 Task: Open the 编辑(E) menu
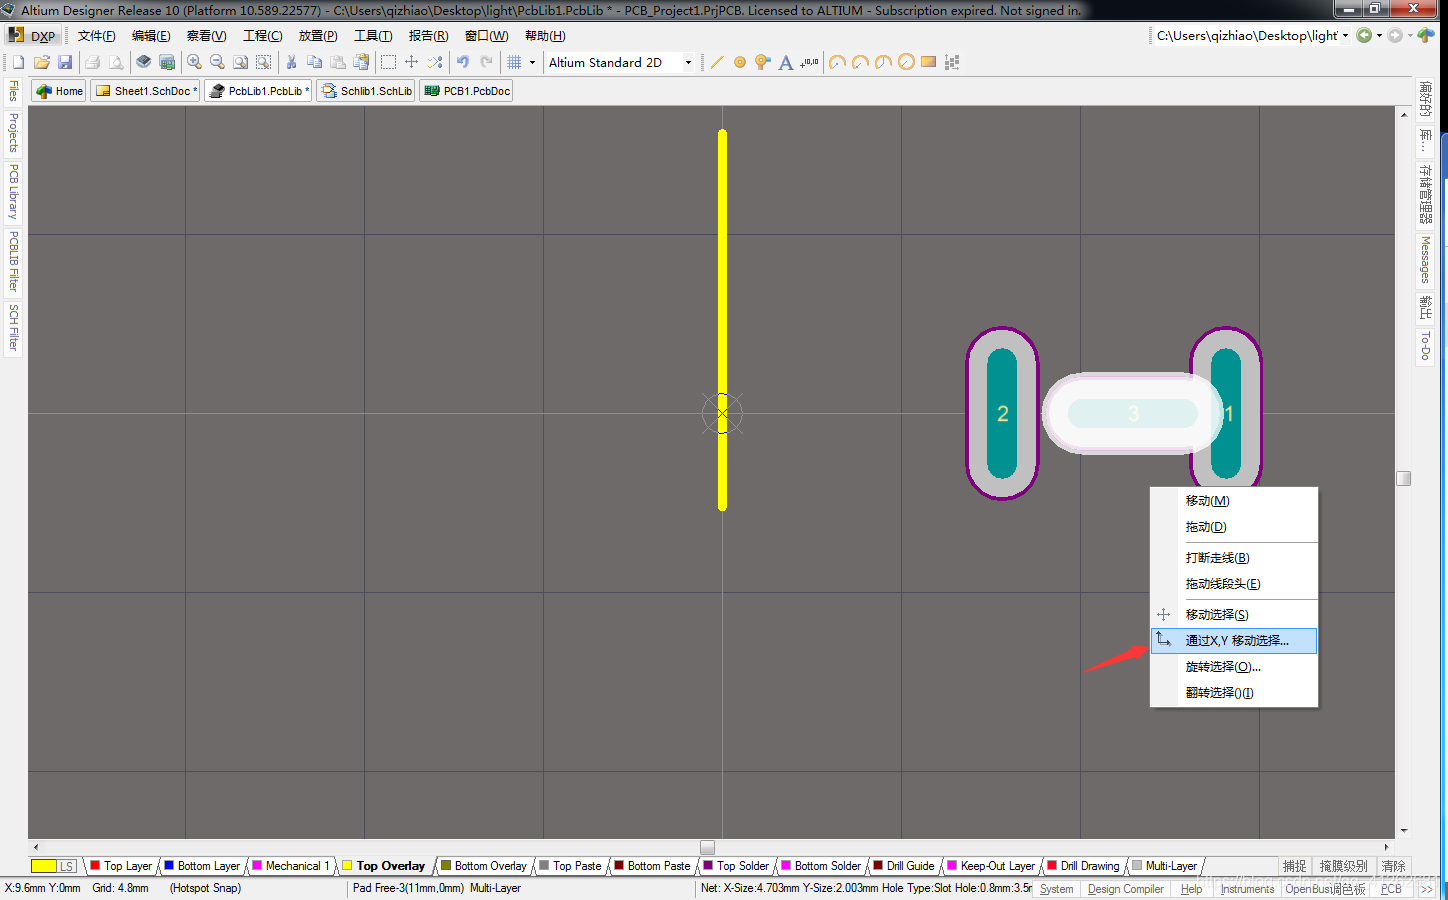coord(151,35)
